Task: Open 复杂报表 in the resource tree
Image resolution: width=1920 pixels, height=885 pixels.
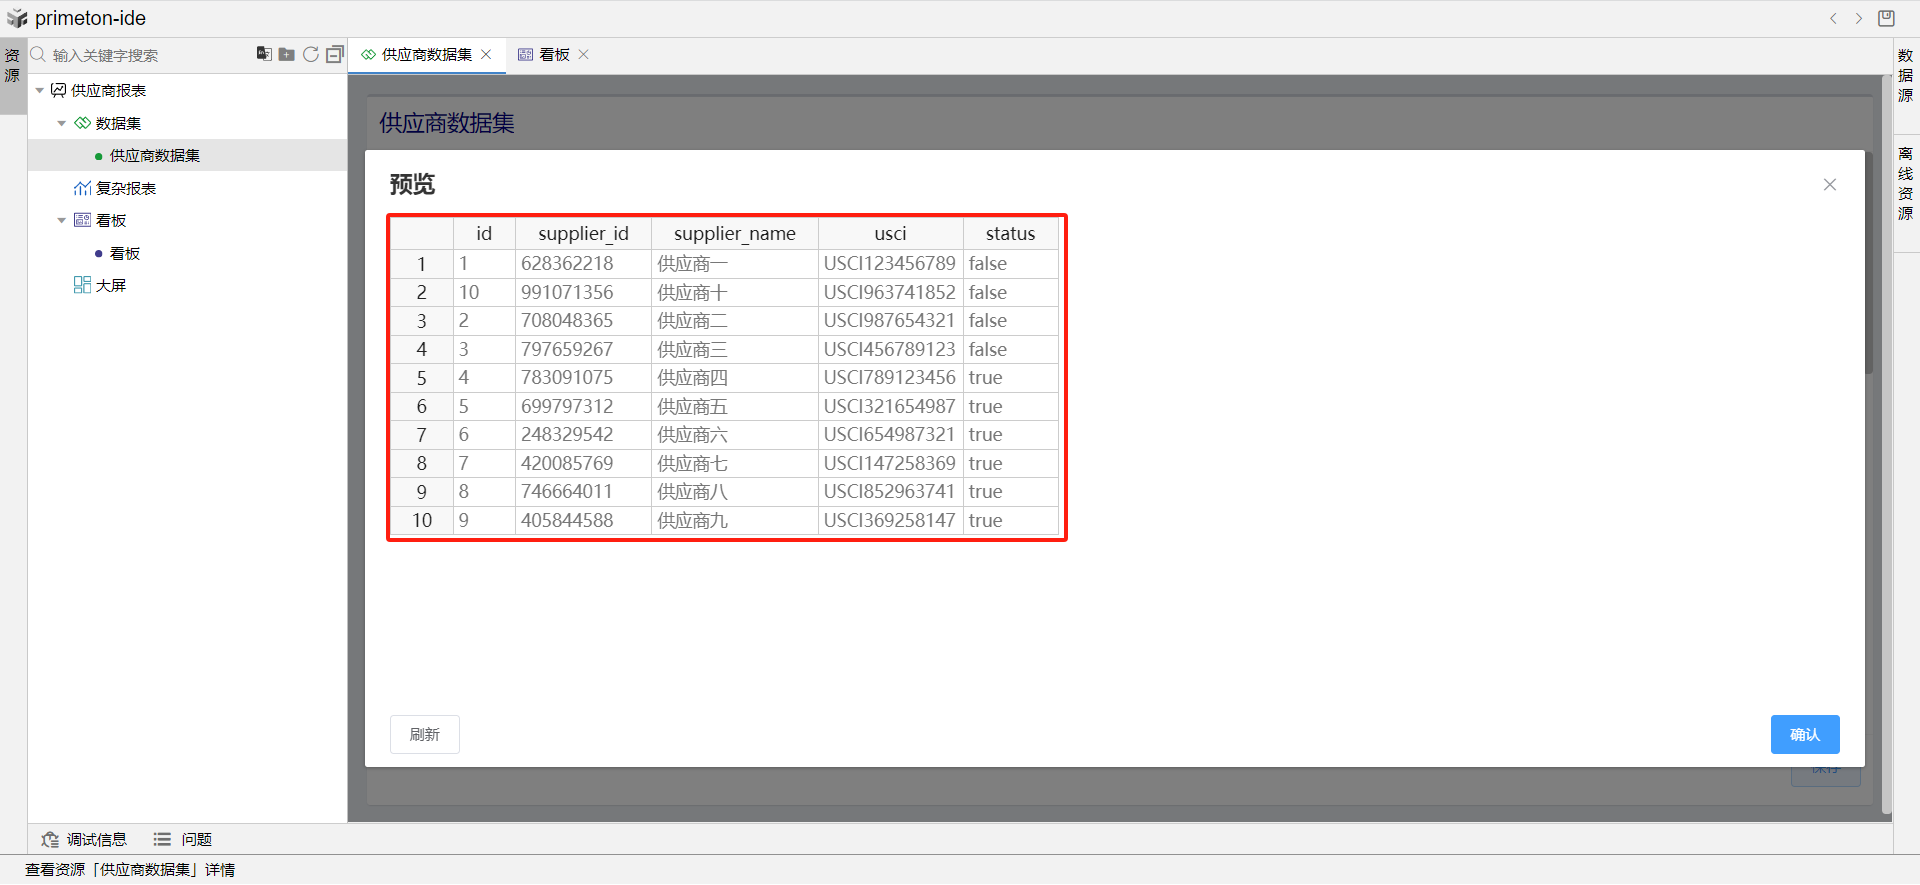Action: (125, 189)
